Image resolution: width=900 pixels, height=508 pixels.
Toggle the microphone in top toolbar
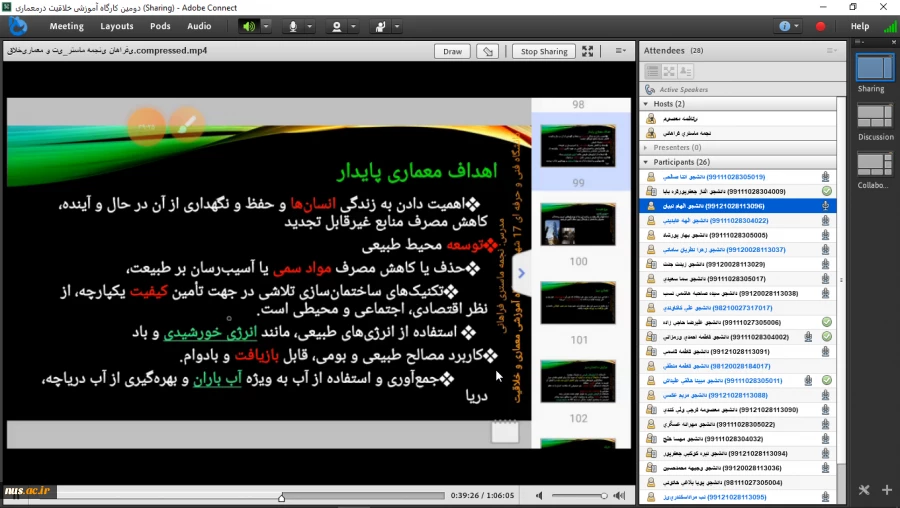(x=293, y=26)
